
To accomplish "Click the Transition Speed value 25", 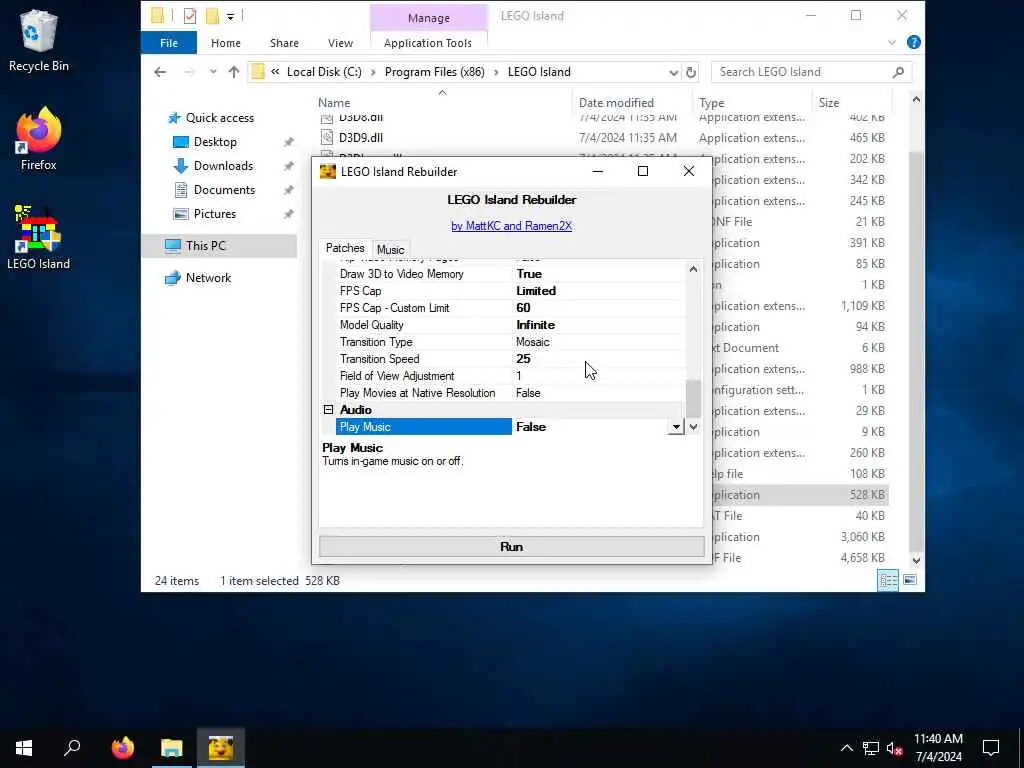I will 523,359.
